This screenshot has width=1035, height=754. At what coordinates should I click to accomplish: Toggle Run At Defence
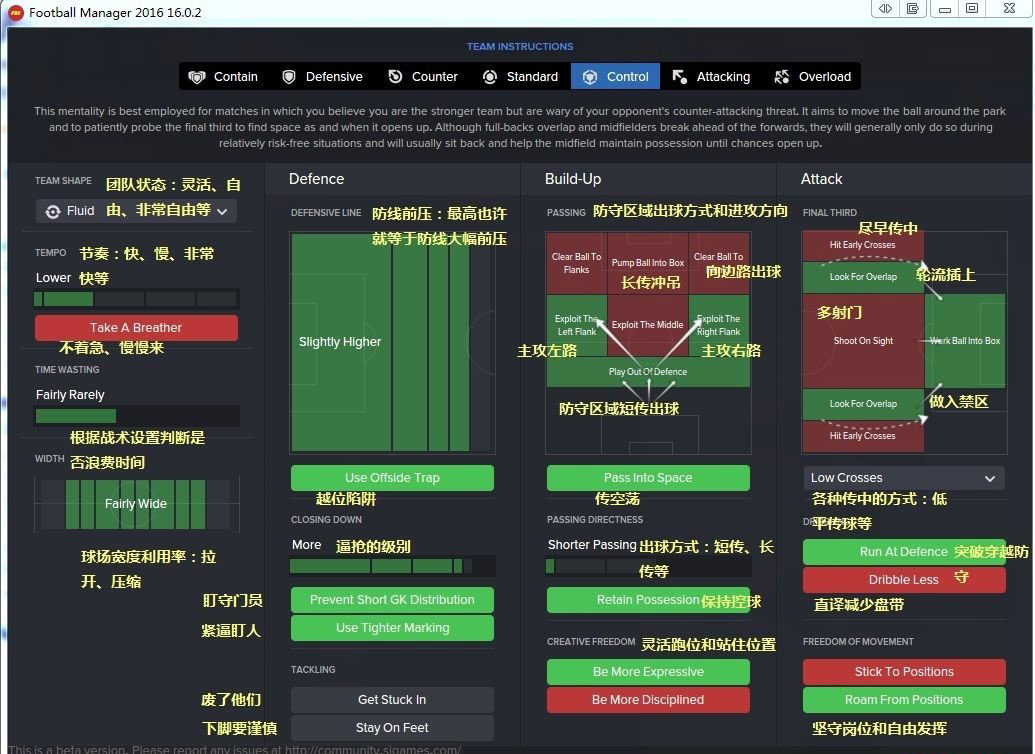point(904,551)
